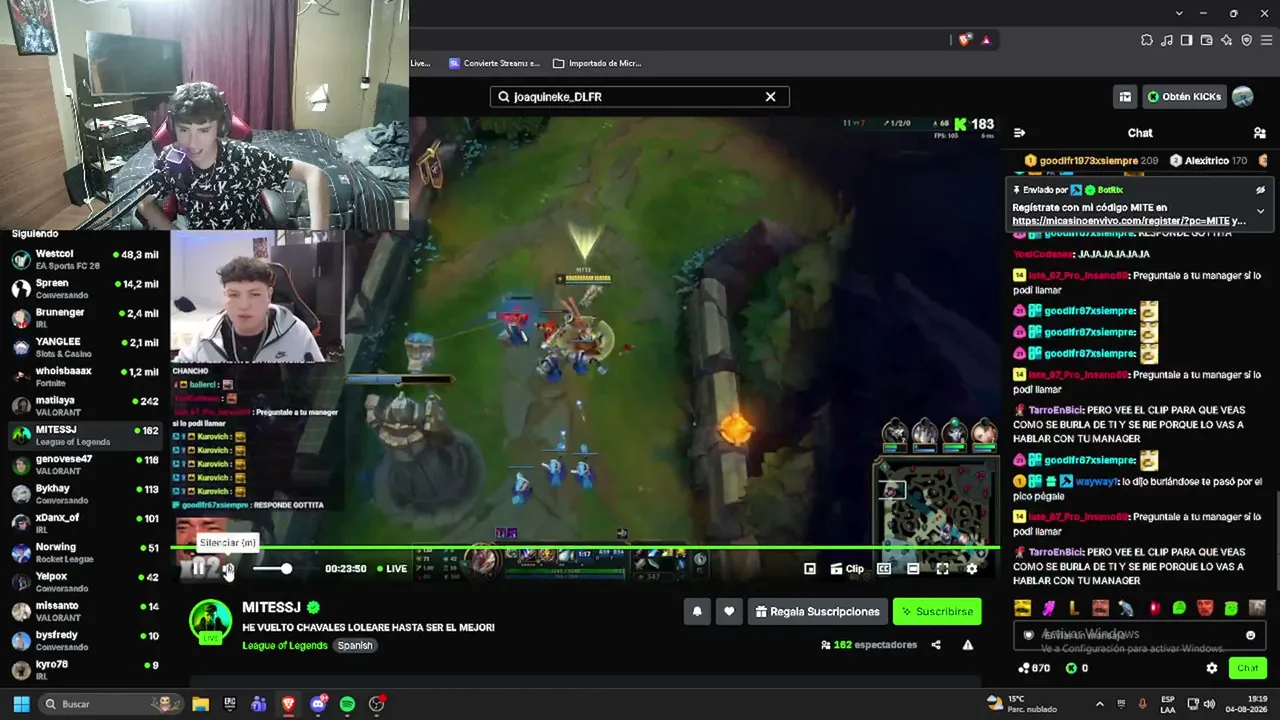1280x720 pixels.
Task: Open Discord from the taskbar
Action: pos(318,704)
